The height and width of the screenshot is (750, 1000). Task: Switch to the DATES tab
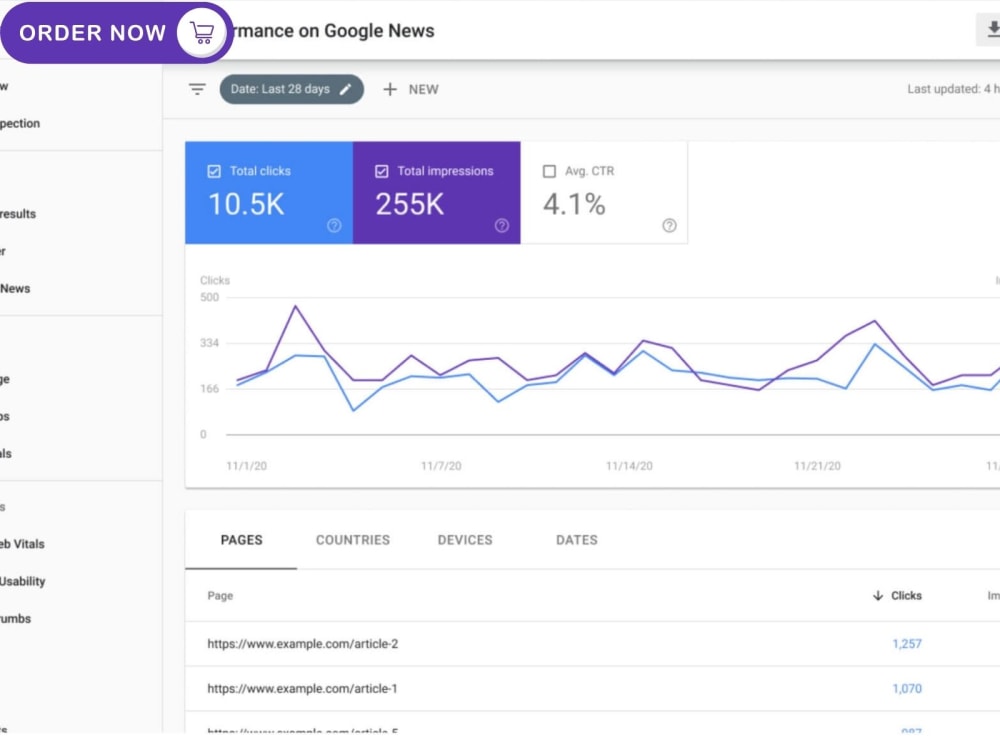tap(577, 540)
